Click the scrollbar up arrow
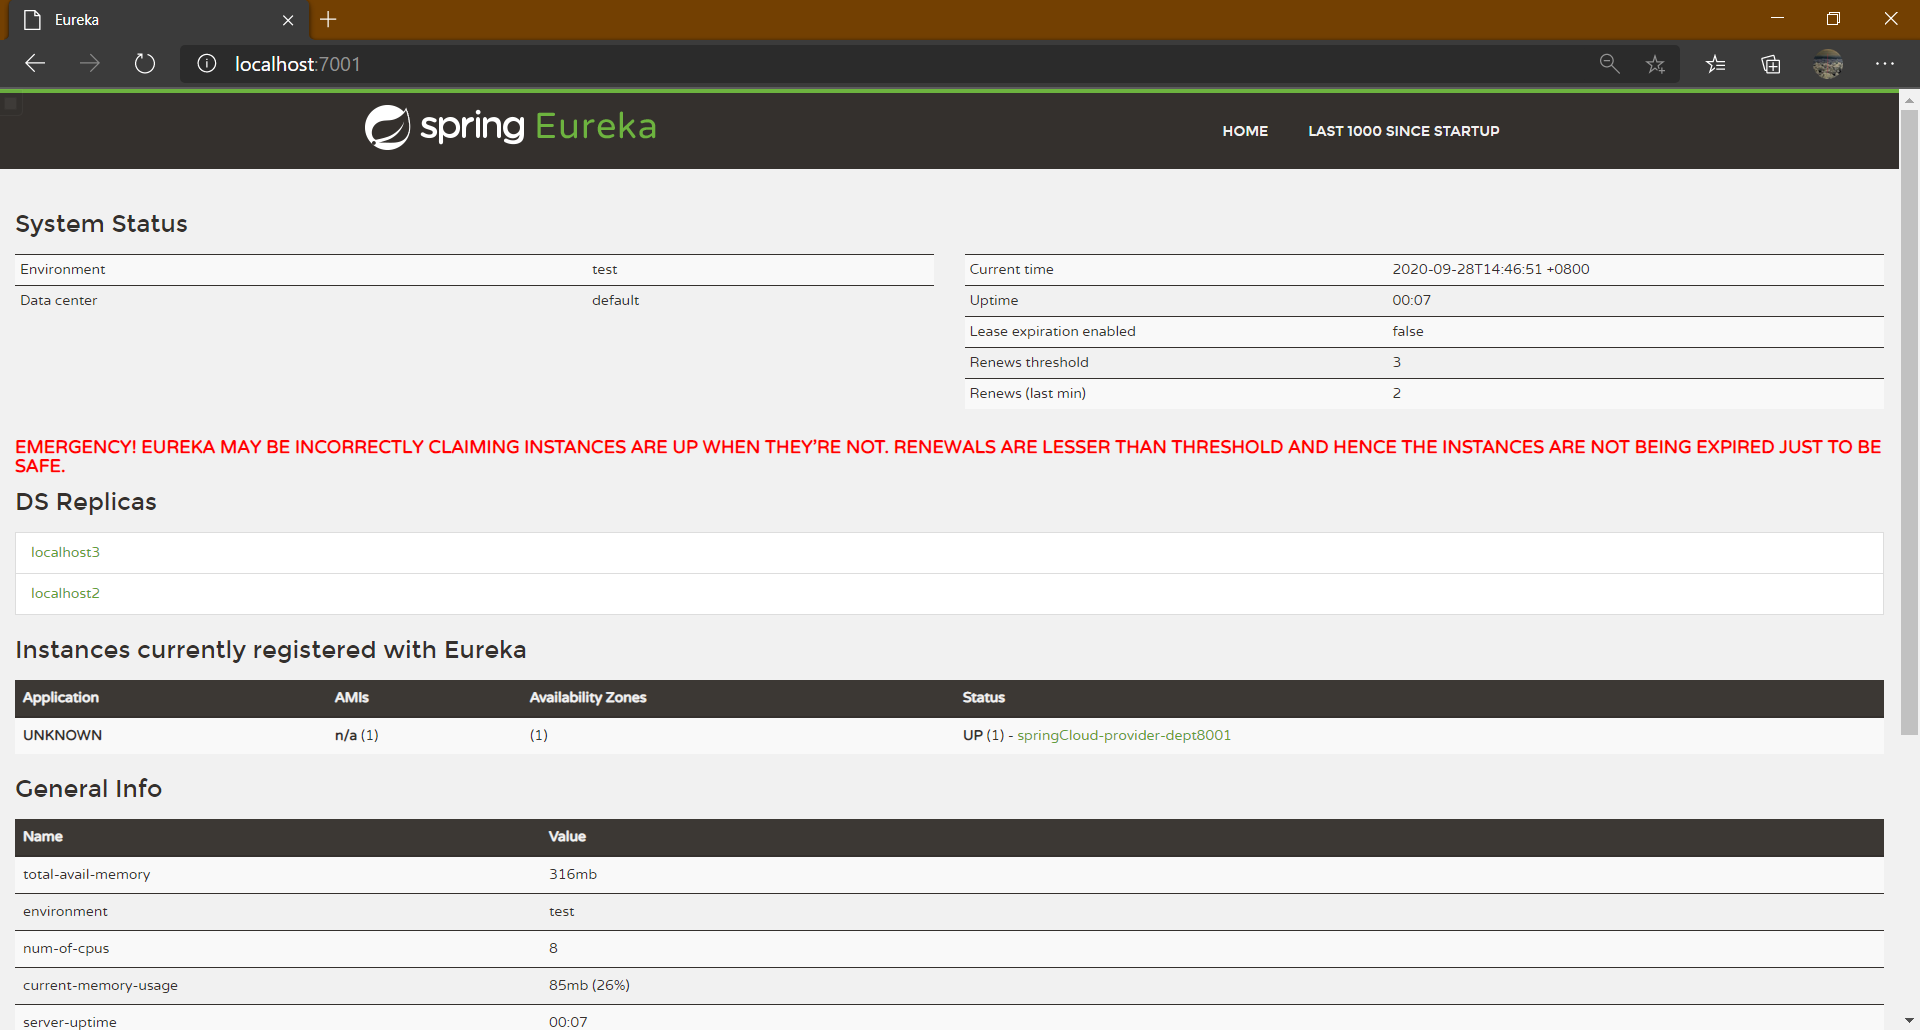Screen dimensions: 1920x1030 click(1909, 101)
